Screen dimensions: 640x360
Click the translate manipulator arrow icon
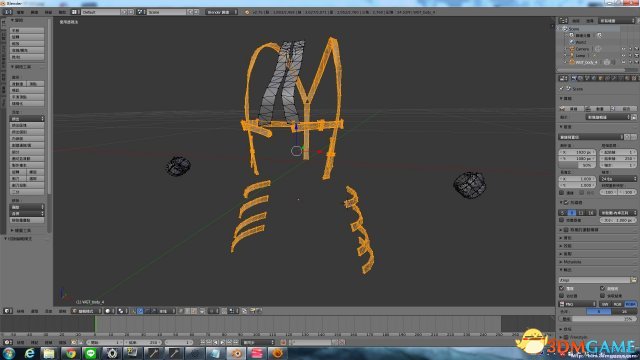click(140, 311)
